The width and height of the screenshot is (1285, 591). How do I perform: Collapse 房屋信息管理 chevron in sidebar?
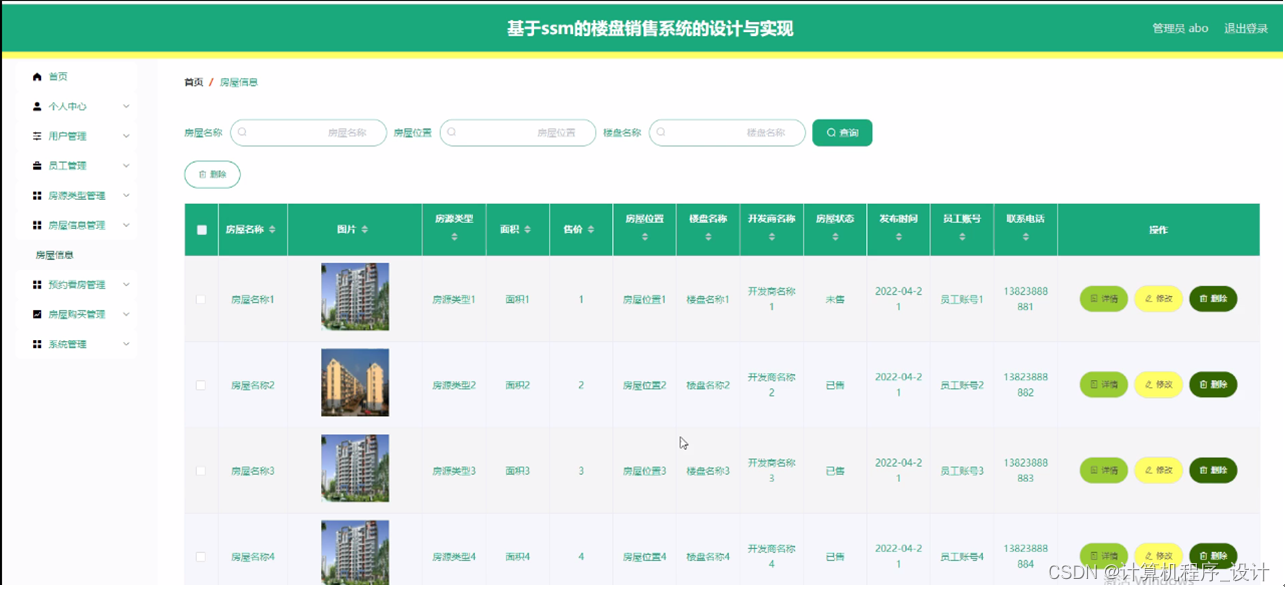(x=126, y=225)
